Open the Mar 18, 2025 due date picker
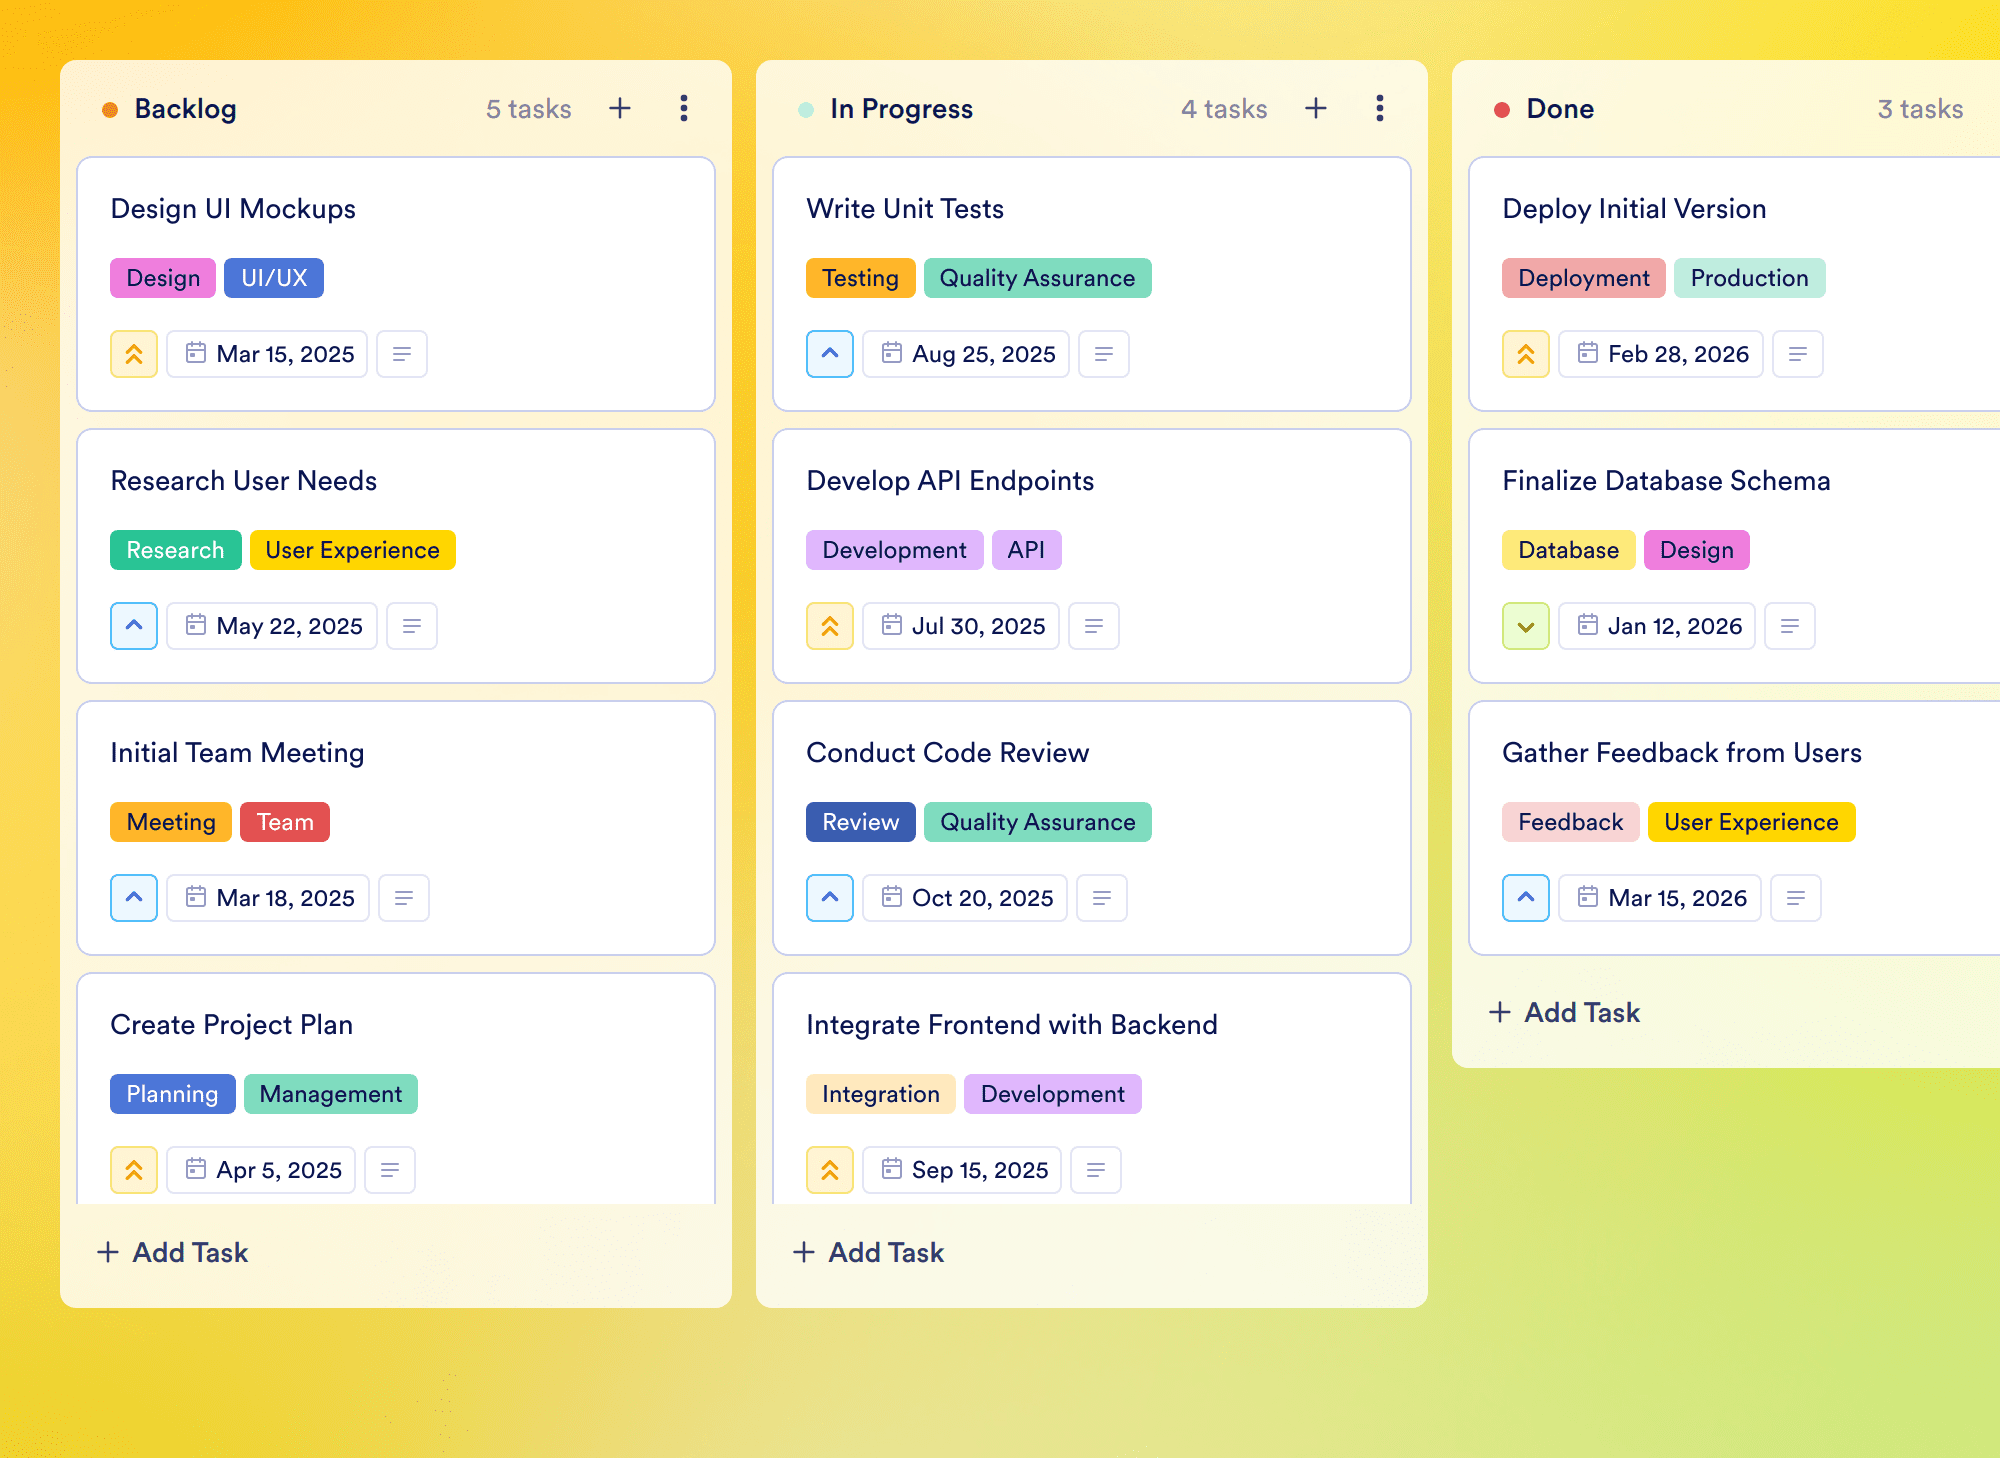 coord(268,898)
